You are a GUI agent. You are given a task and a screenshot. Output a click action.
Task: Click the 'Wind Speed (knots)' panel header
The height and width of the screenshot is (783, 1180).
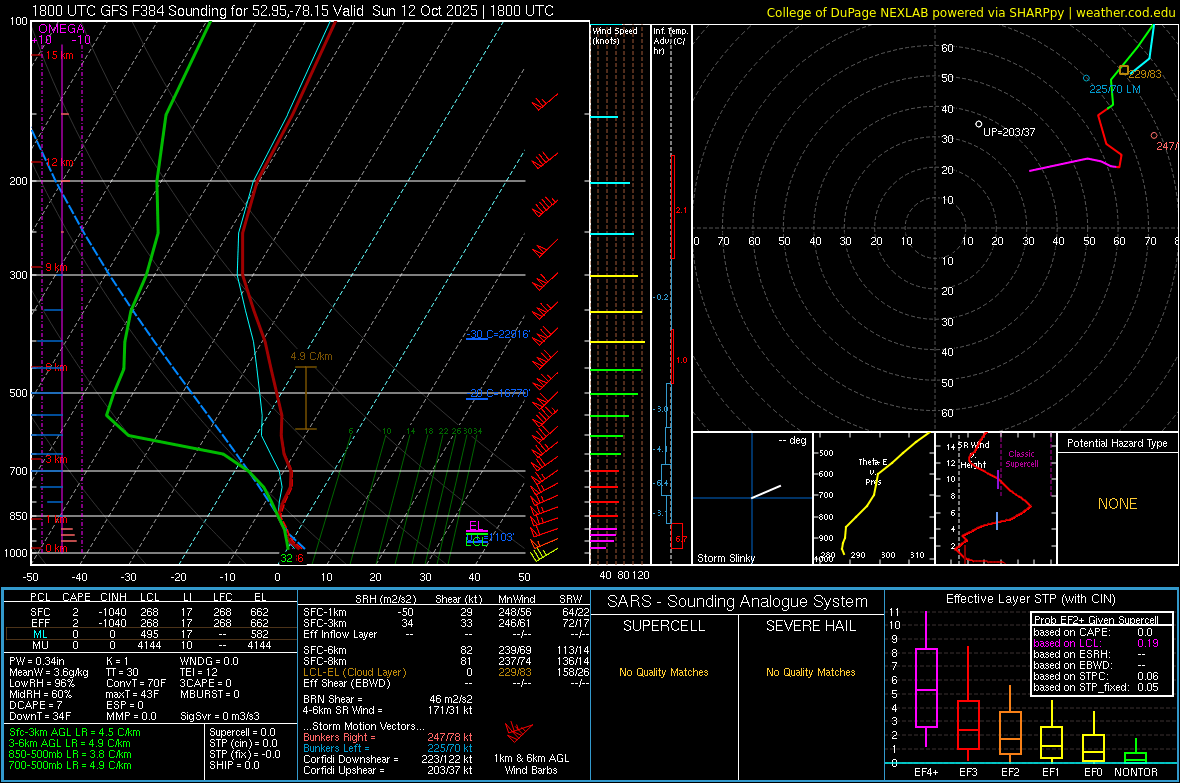point(614,35)
